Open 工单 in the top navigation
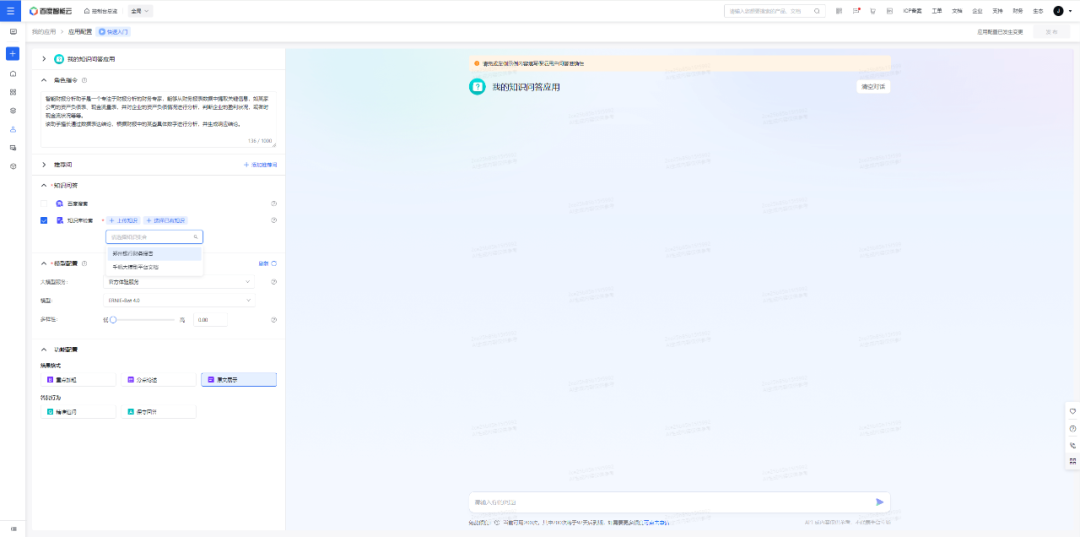This screenshot has width=1080, height=537. pos(937,11)
